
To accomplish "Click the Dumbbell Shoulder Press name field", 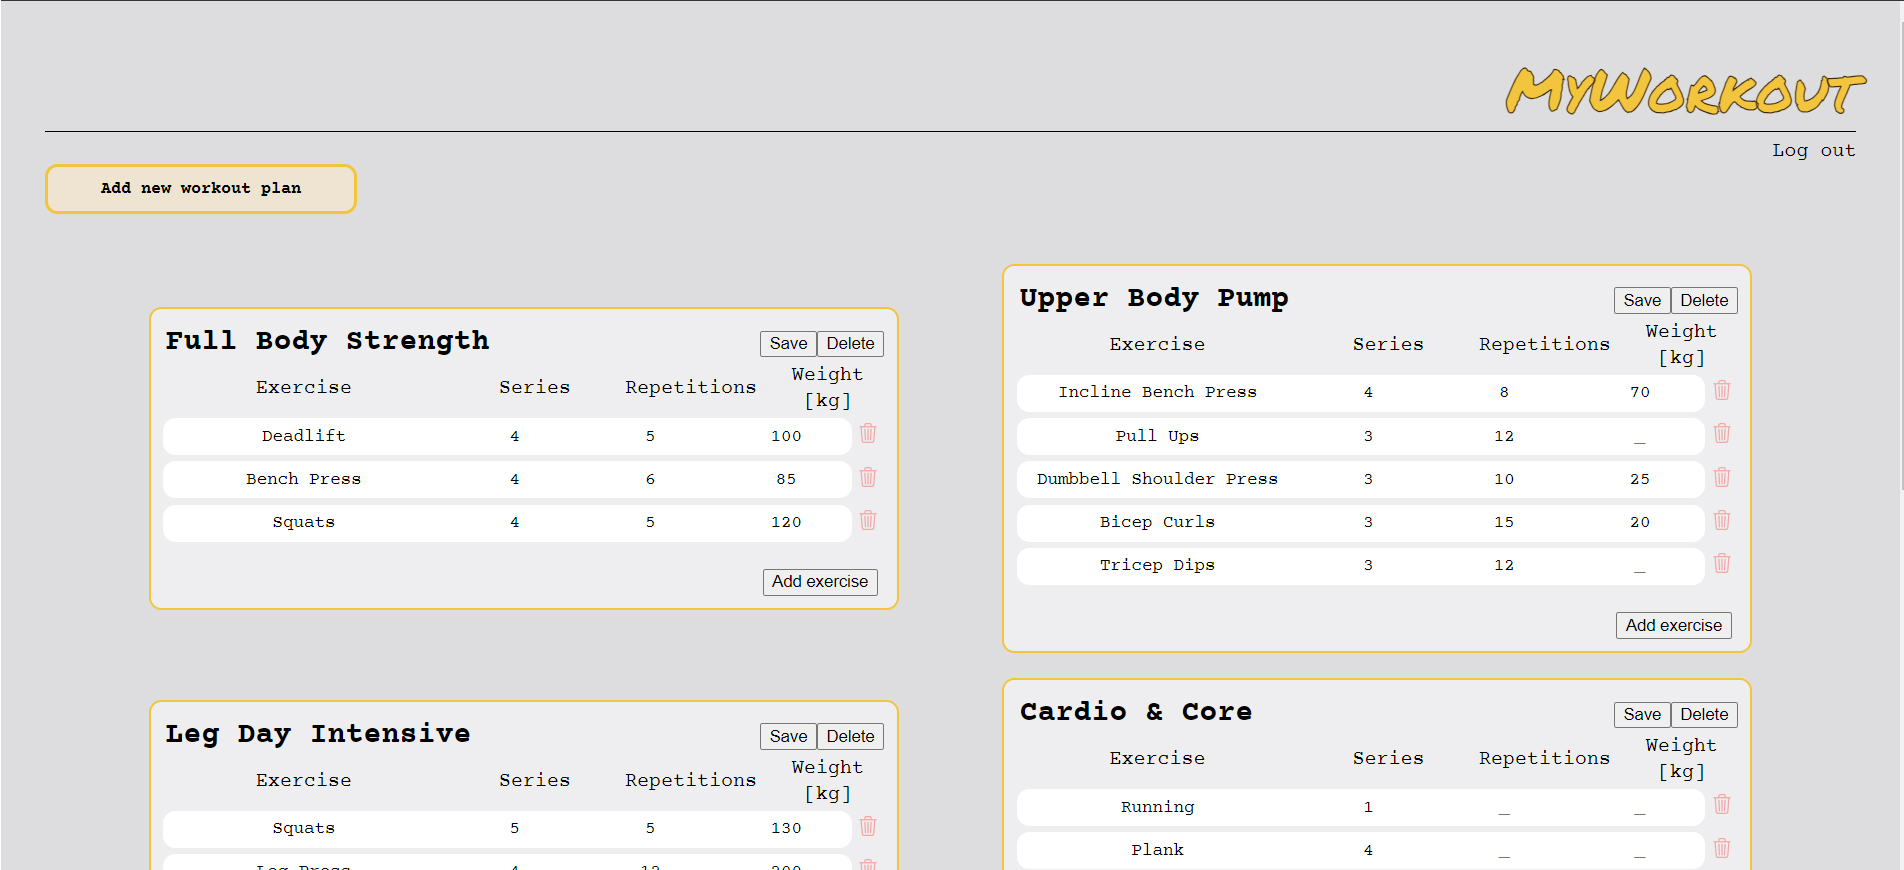I will click(x=1157, y=480).
